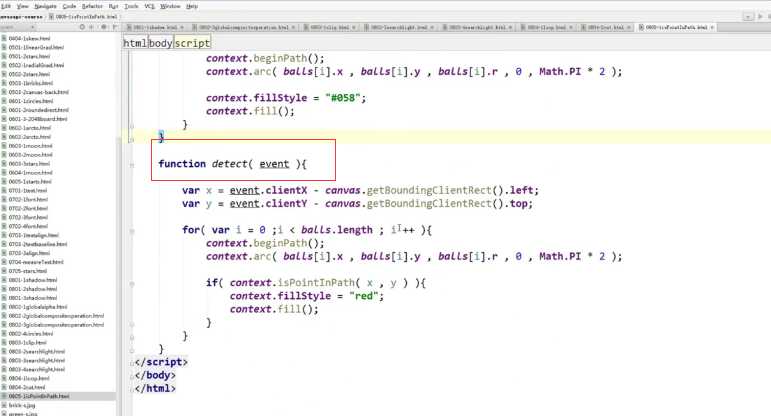This screenshot has width=771, height=416.
Task: Click the file icon beside 0701-1text.html
Action: pos(4,190)
